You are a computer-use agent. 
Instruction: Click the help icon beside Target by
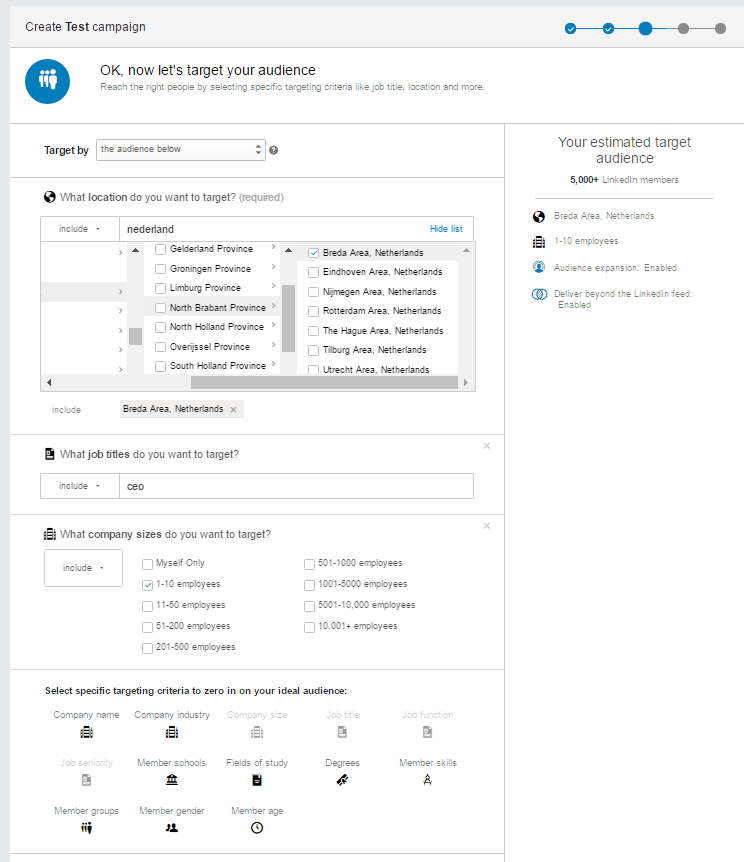coord(273,151)
